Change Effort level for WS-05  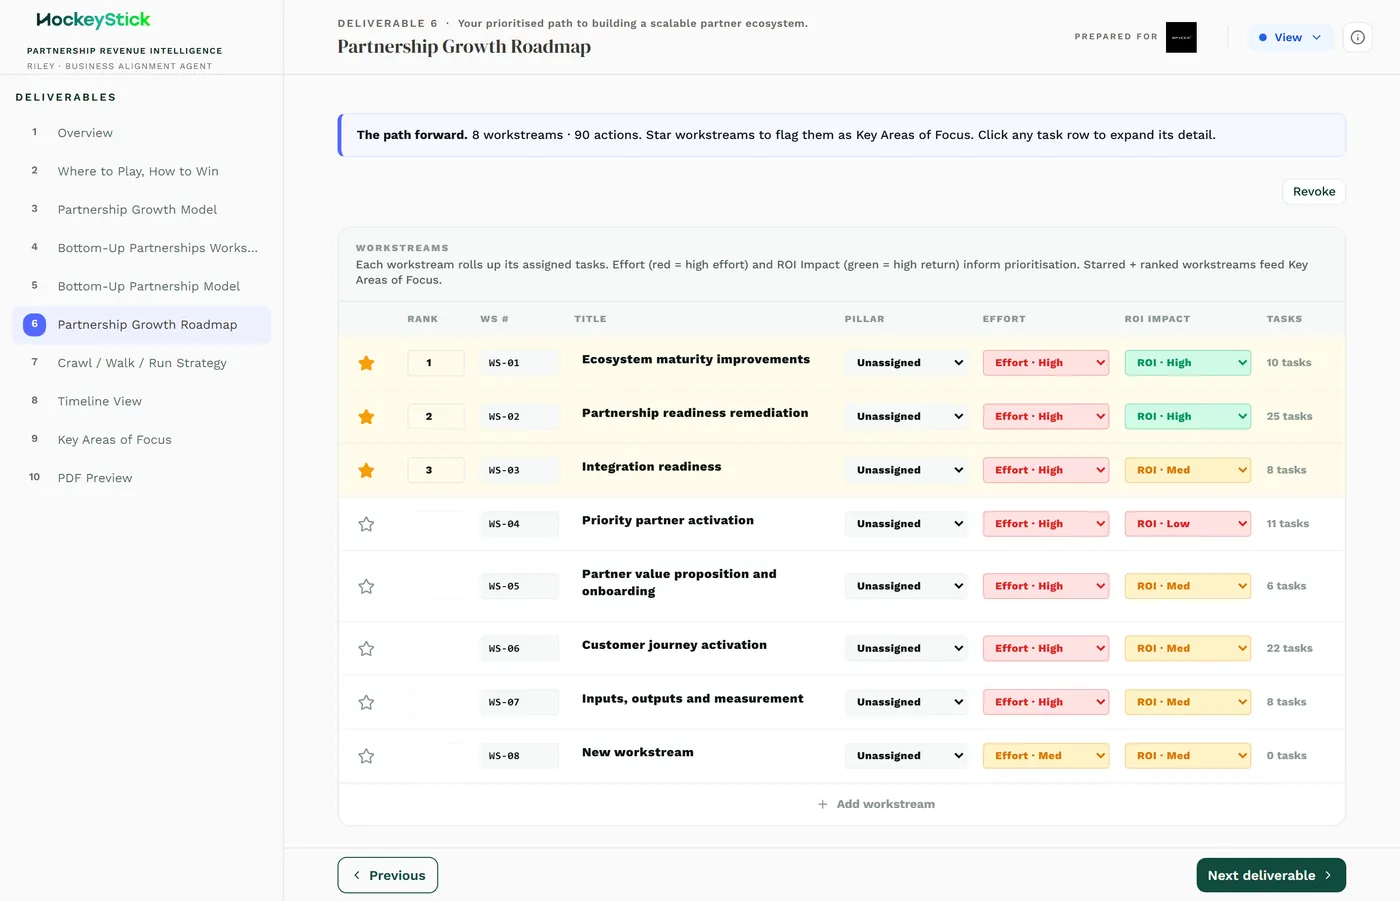coord(1046,586)
